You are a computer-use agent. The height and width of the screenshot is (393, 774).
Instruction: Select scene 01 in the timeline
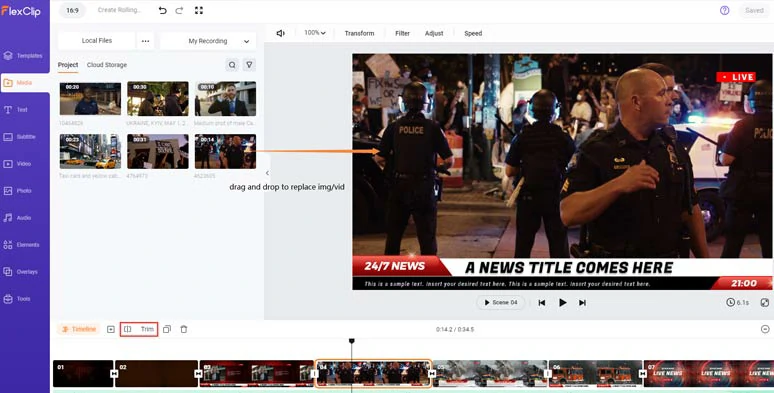[83, 374]
